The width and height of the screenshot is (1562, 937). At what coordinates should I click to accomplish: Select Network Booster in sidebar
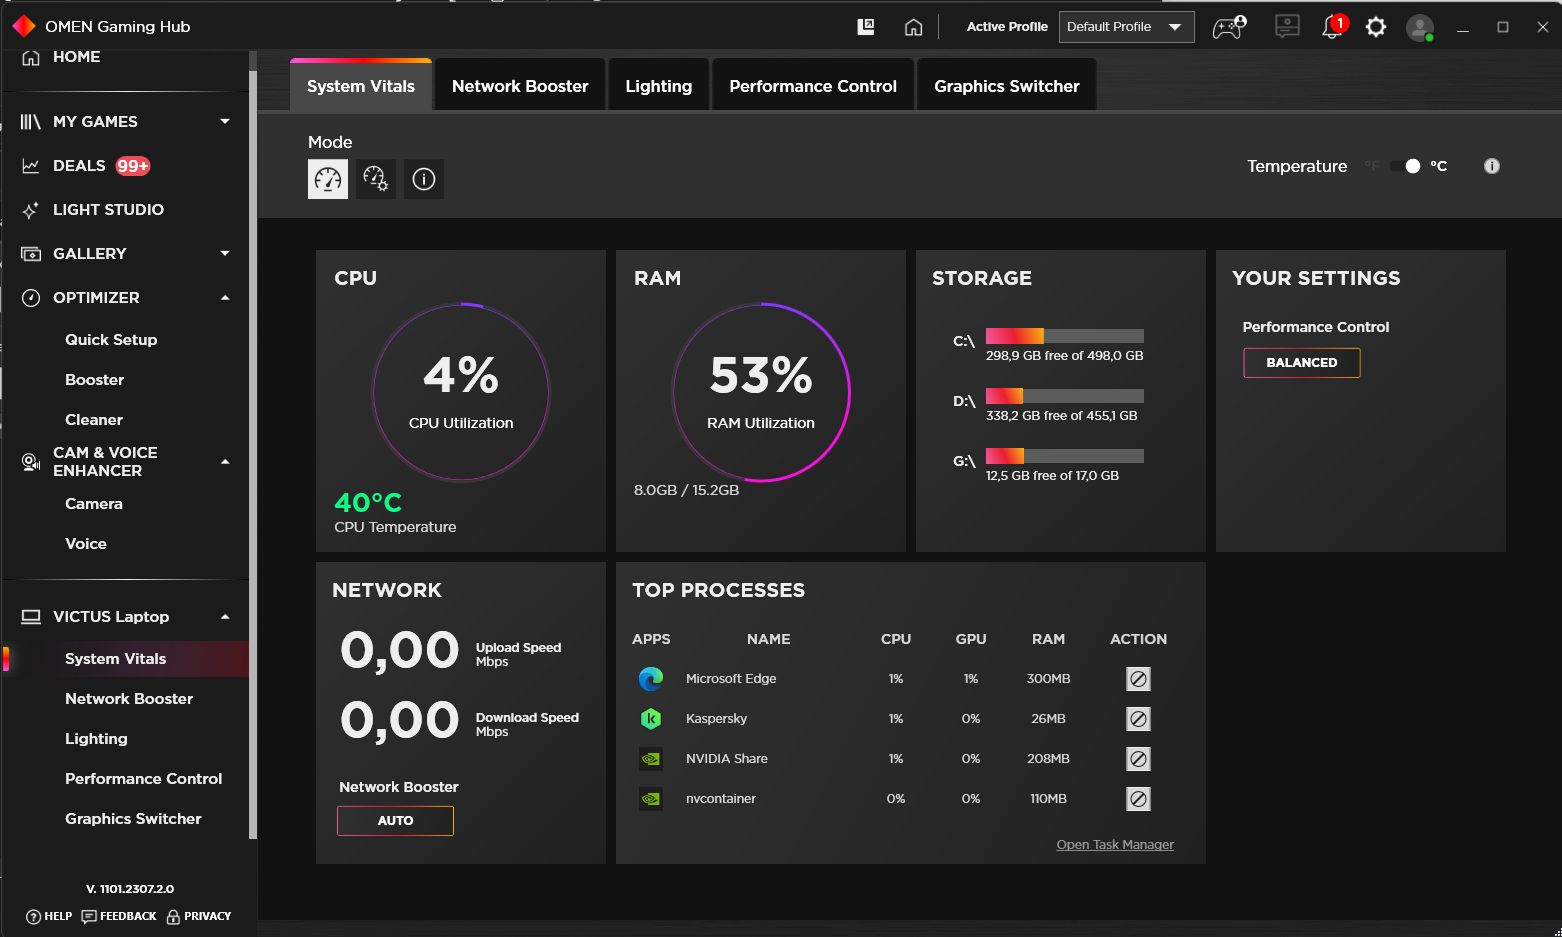129,699
